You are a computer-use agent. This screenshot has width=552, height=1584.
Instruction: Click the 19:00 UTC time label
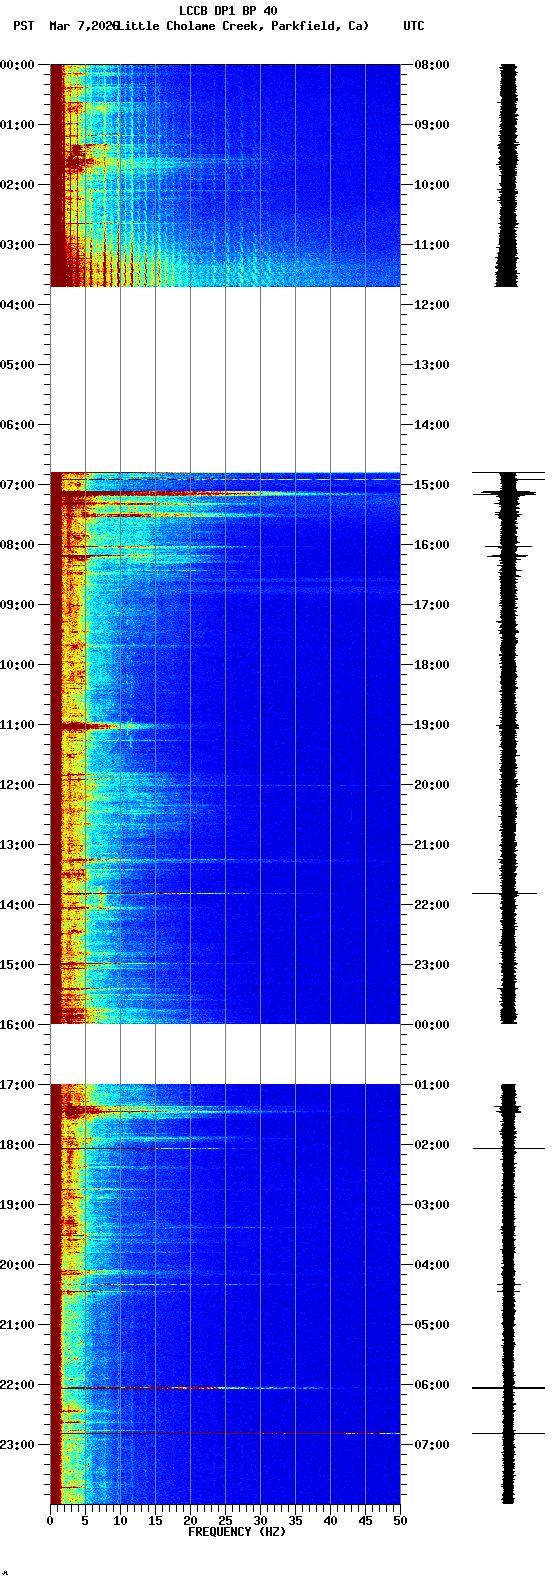pos(433,725)
